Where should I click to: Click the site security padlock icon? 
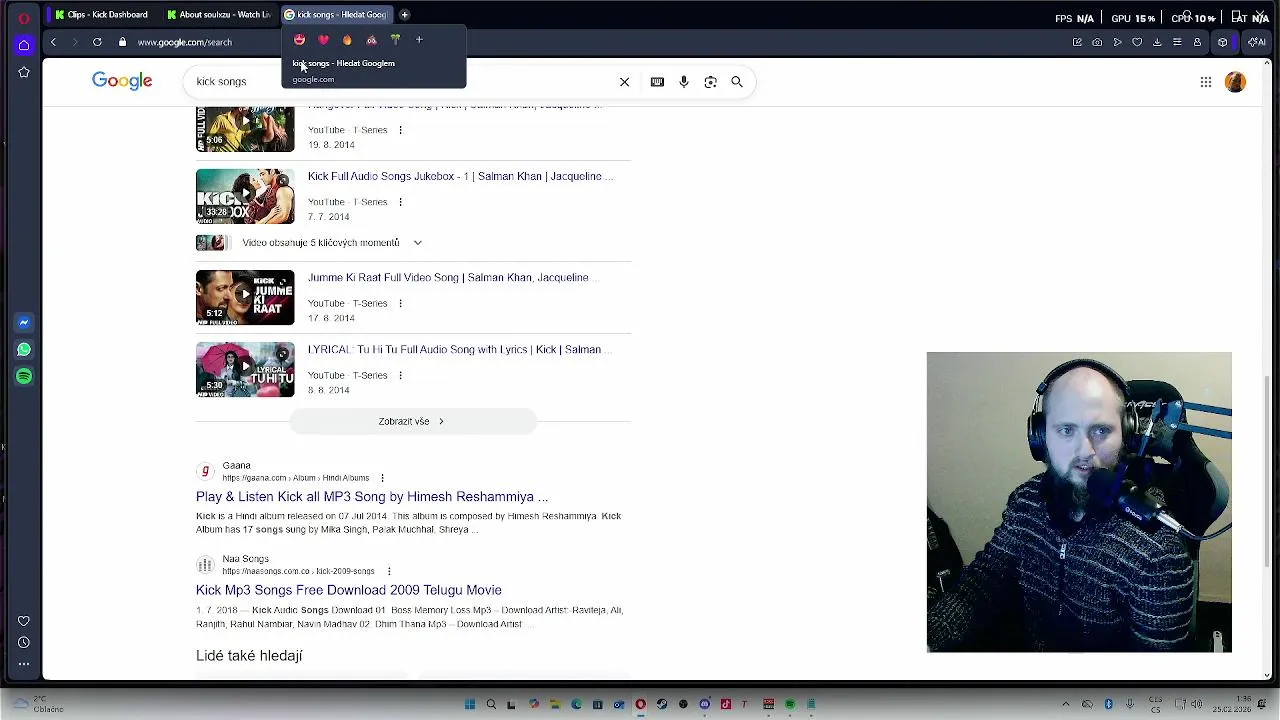[x=123, y=42]
